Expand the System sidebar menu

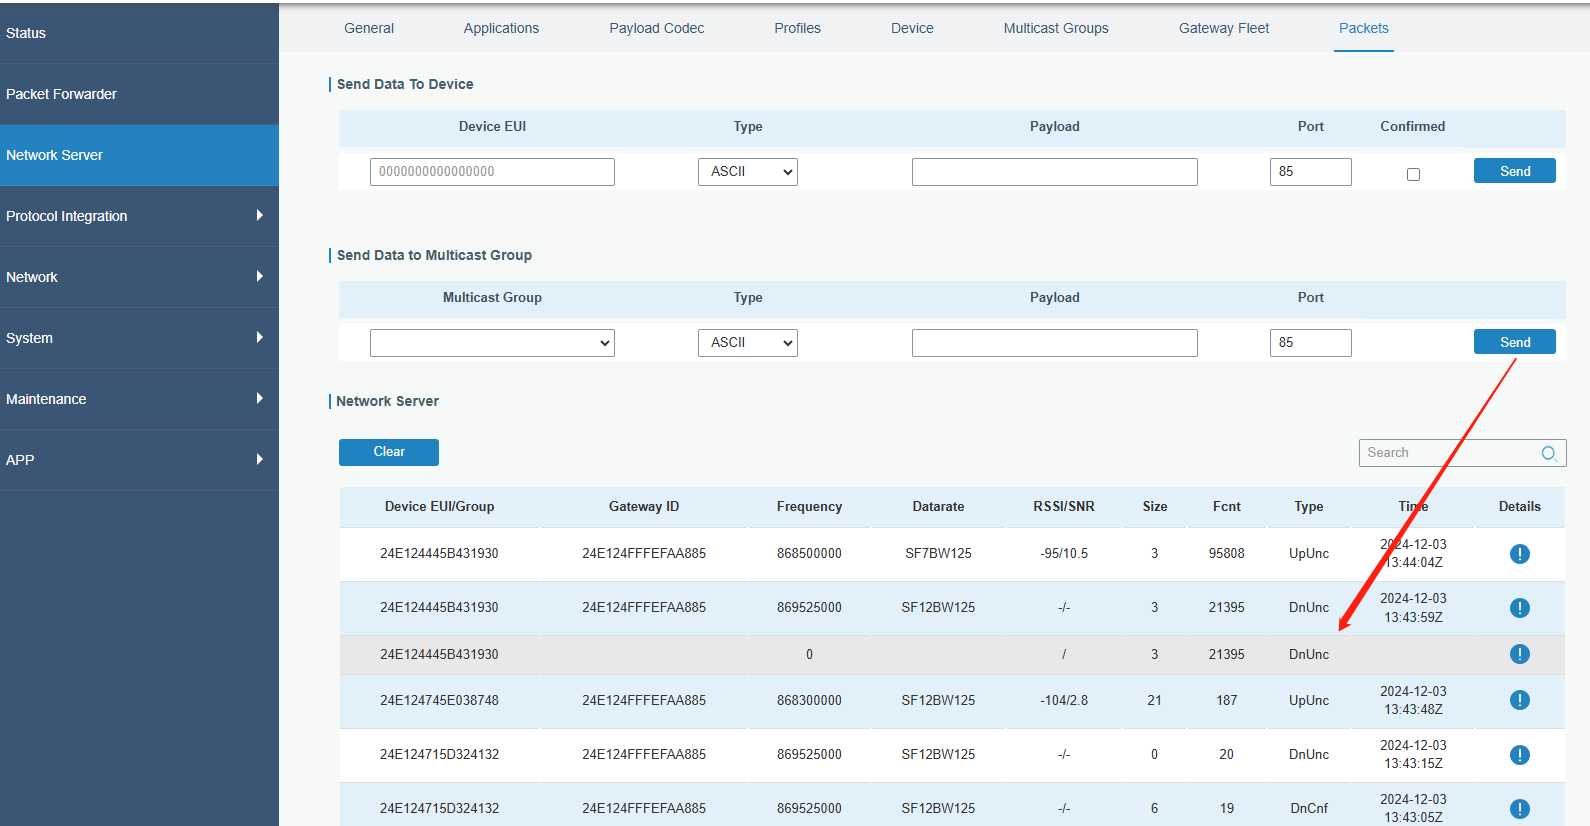[139, 338]
